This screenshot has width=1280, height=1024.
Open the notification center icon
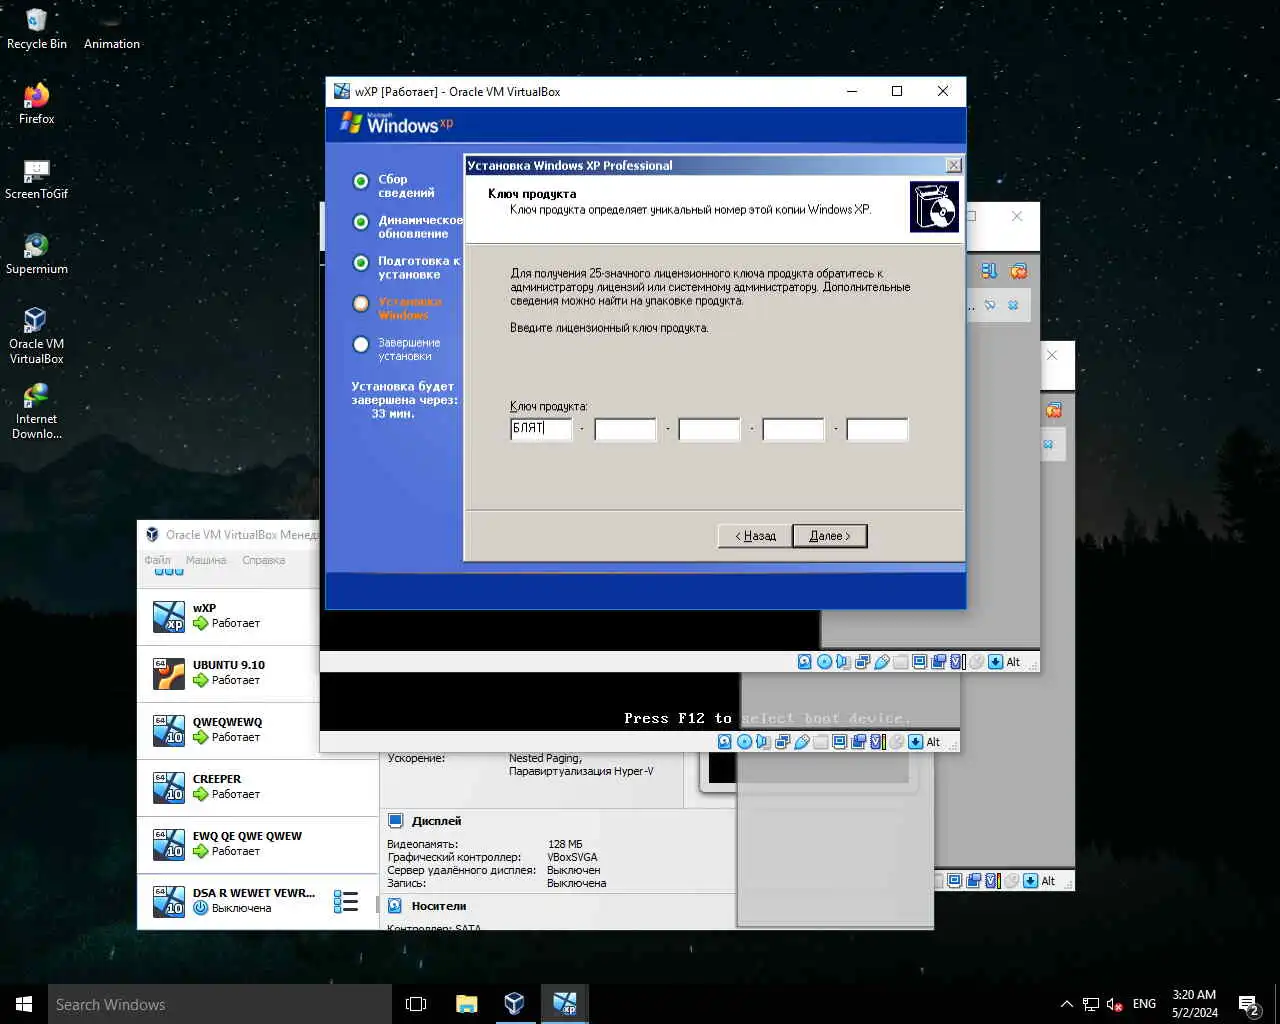pos(1249,1004)
